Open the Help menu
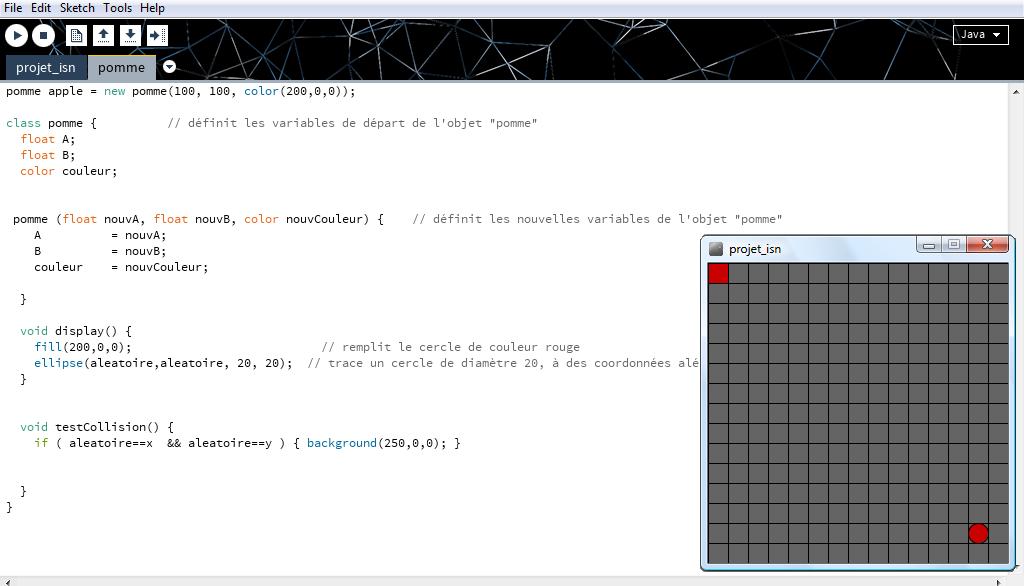1026x586 pixels. (x=152, y=8)
